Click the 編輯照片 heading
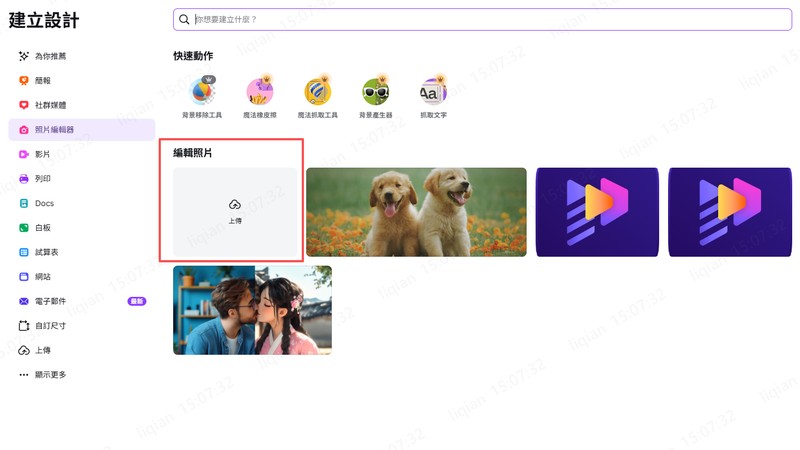This screenshot has width=800, height=450. pyautogui.click(x=193, y=153)
